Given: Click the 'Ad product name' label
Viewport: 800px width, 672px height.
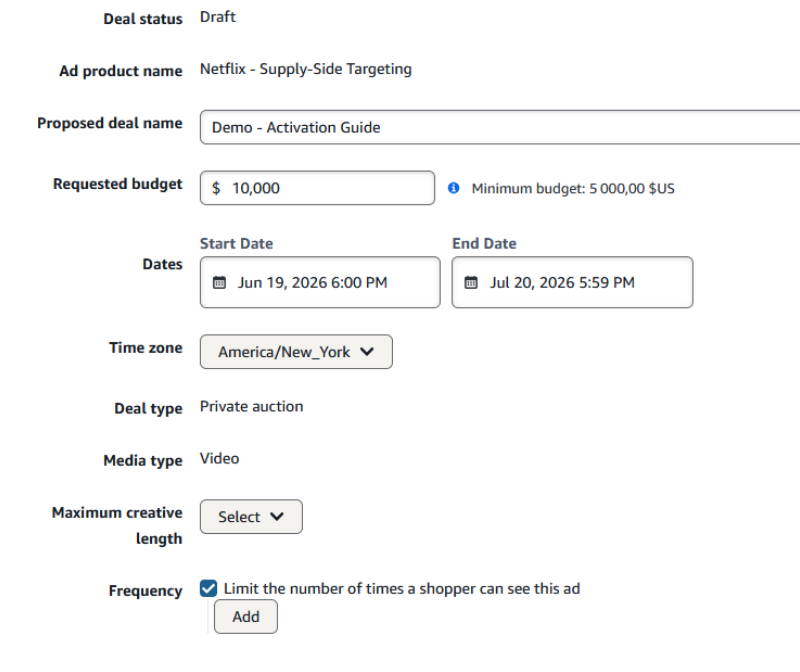Looking at the screenshot, I should coord(120,71).
